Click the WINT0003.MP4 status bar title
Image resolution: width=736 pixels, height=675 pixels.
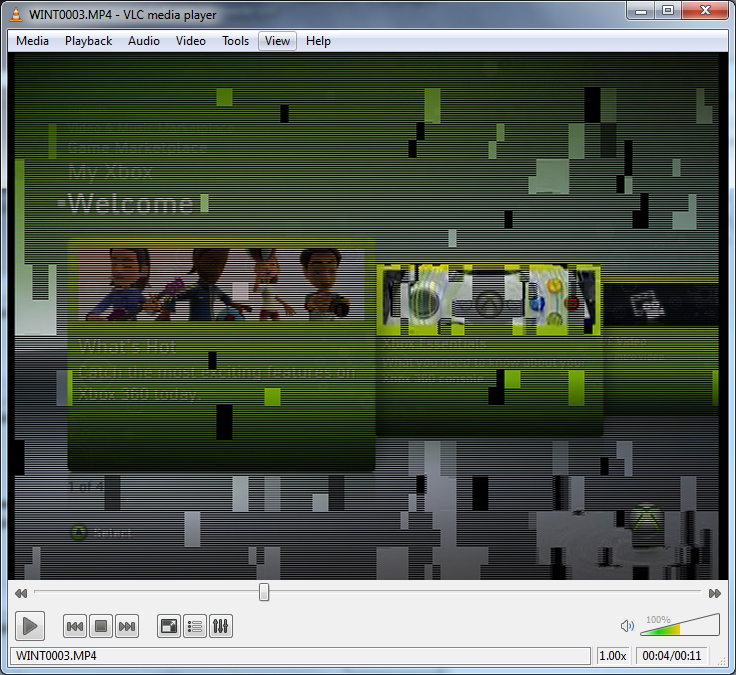300,656
